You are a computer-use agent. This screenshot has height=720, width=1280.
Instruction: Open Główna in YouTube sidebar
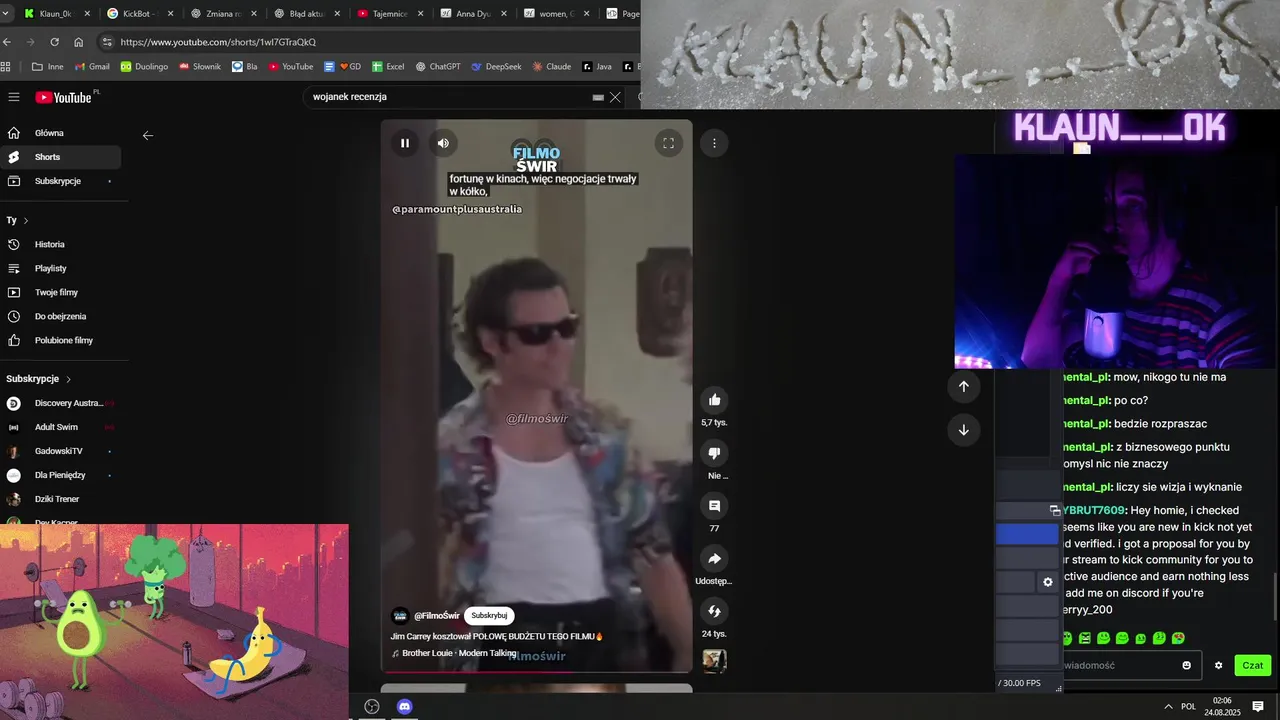coord(61,133)
